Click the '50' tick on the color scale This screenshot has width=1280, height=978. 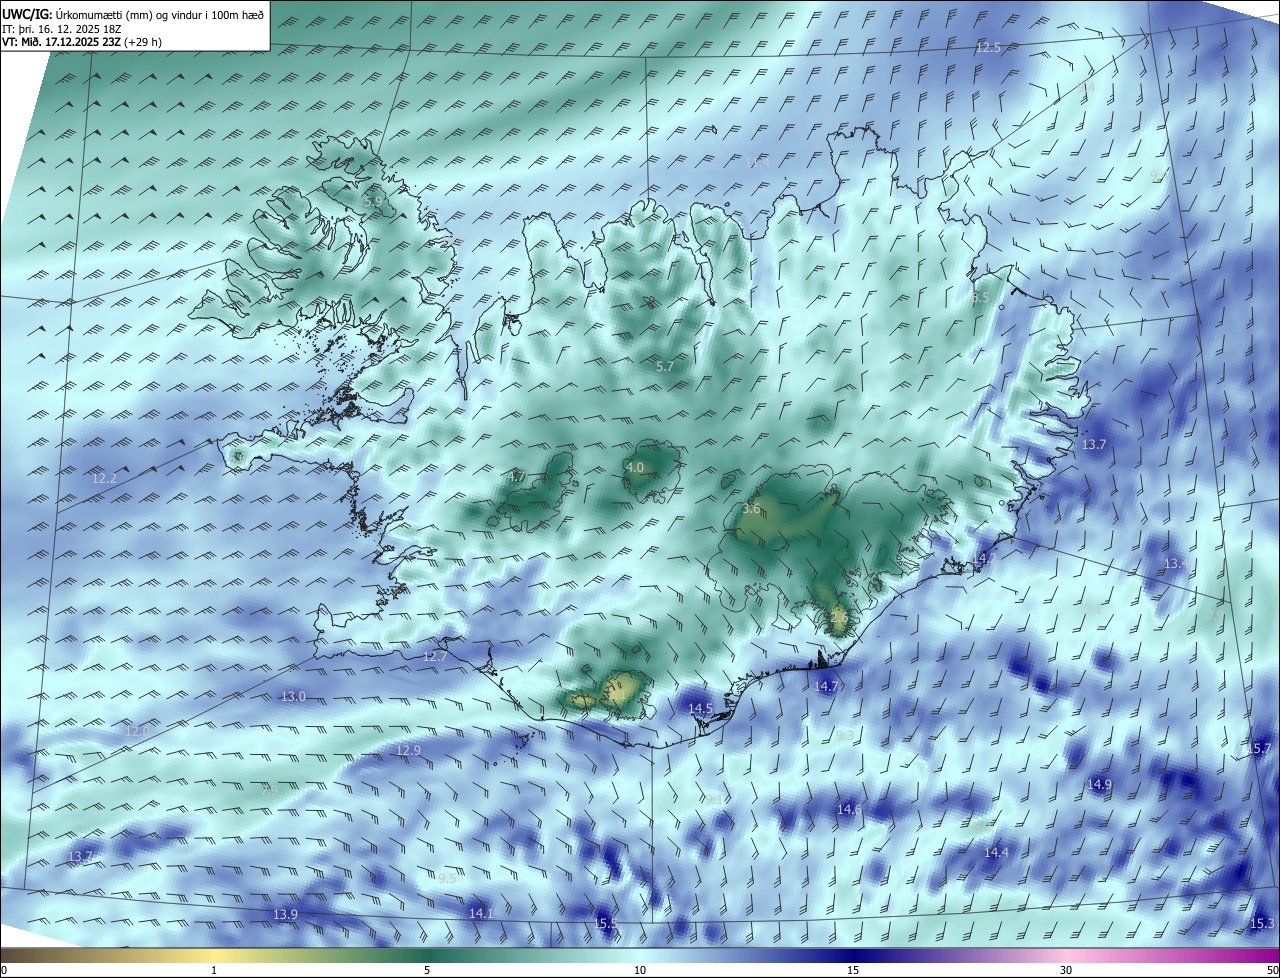pos(1272,970)
